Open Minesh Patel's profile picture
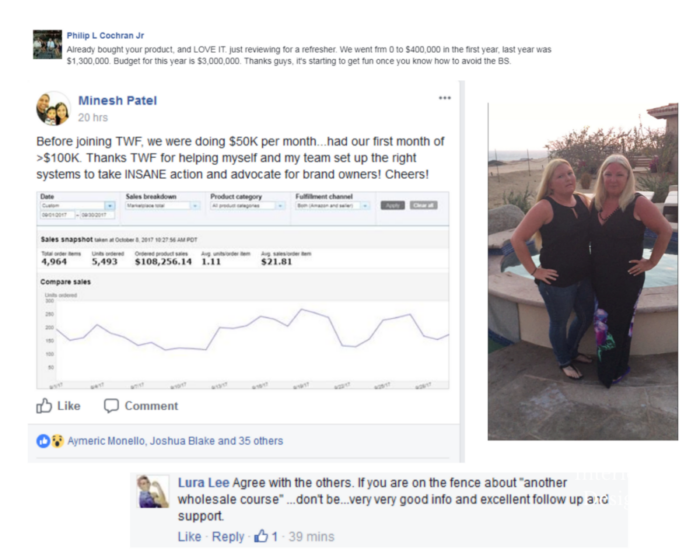 click(53, 109)
